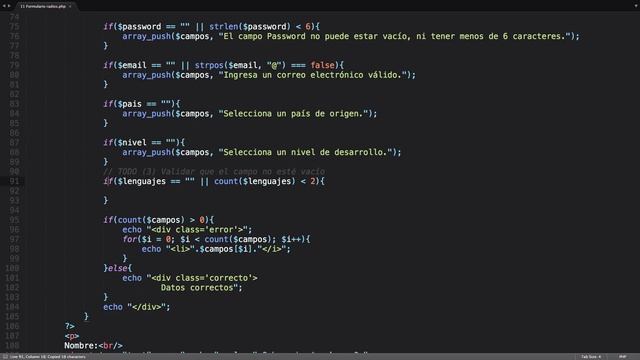Click line number 95 in gutter
This screenshot has height=360, width=640.
point(14,220)
